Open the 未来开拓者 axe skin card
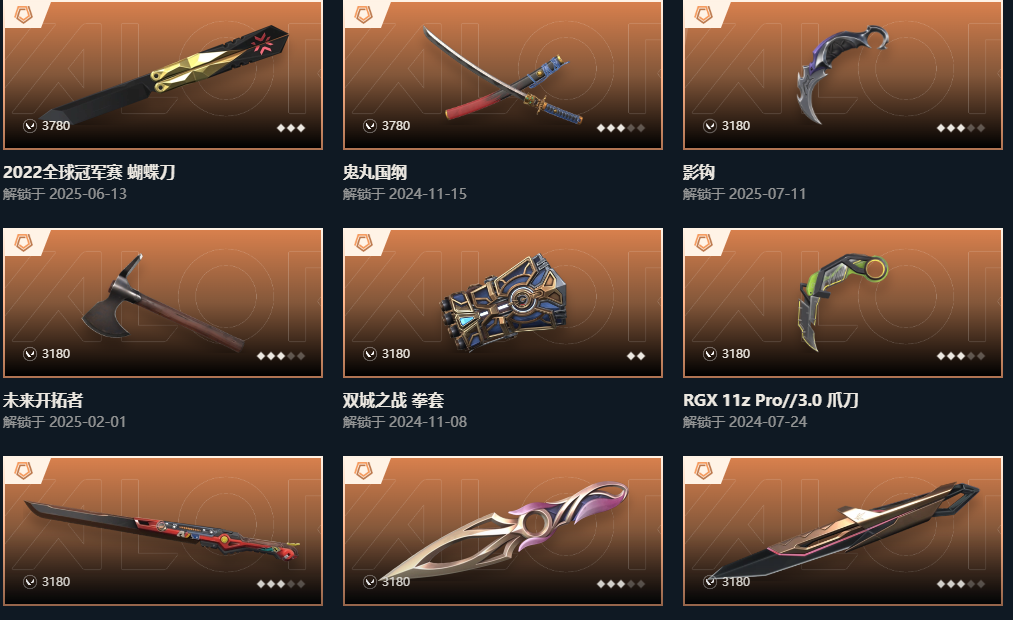Viewport: 1013px width, 620px height. point(163,303)
